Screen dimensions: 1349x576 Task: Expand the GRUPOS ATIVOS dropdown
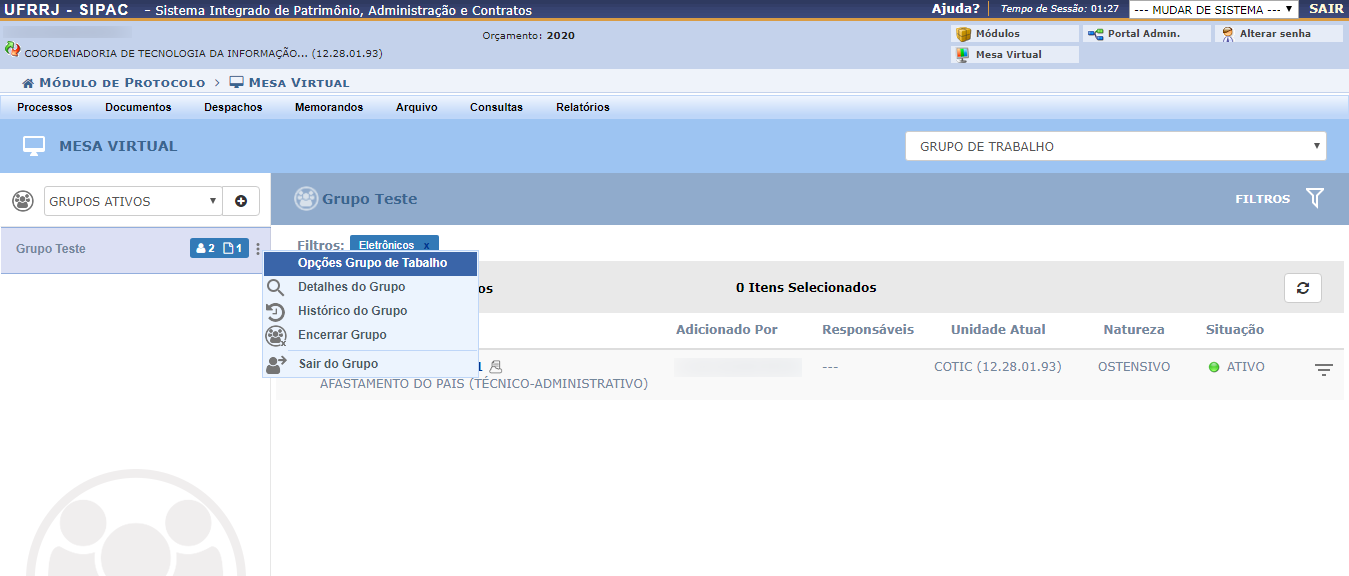[x=132, y=201]
